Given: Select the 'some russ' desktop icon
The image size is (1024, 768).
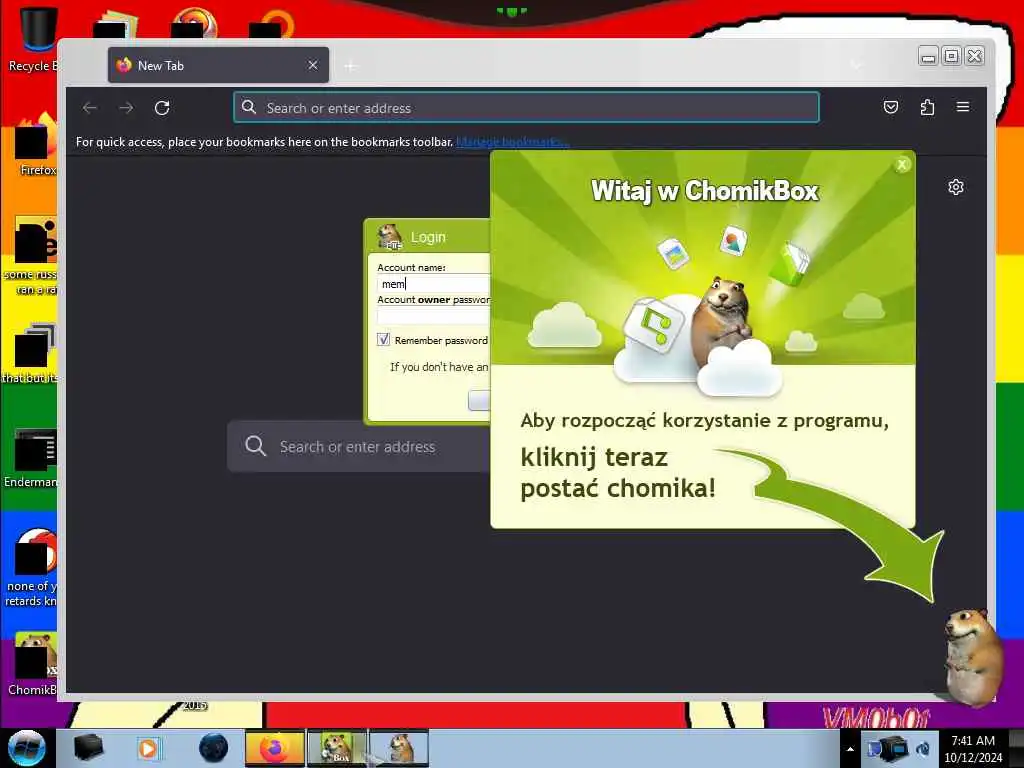Looking at the screenshot, I should pyautogui.click(x=31, y=255).
